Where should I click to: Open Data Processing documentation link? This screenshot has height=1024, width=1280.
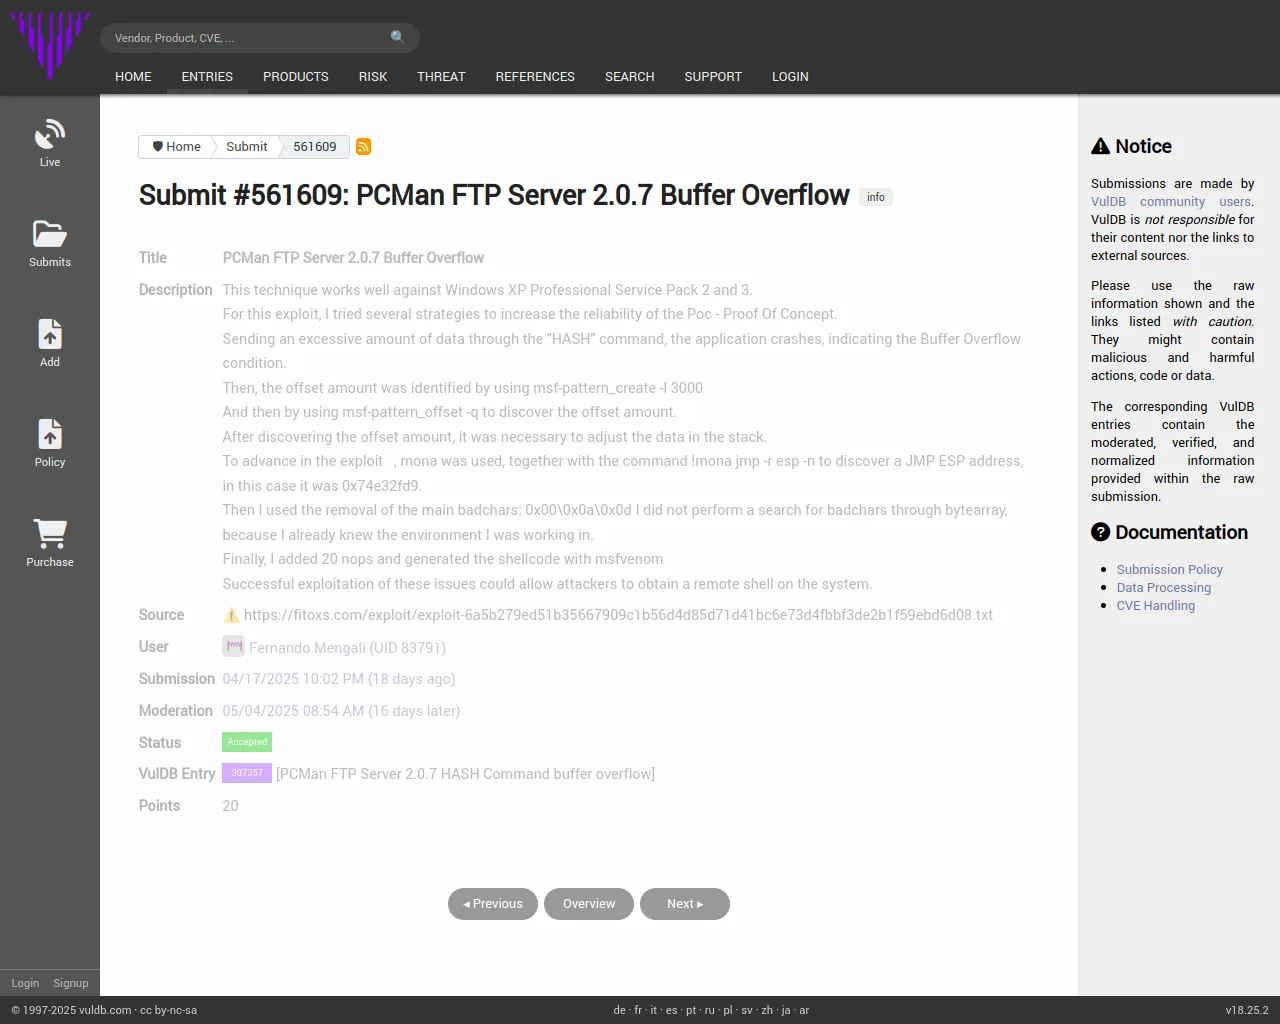coord(1164,588)
